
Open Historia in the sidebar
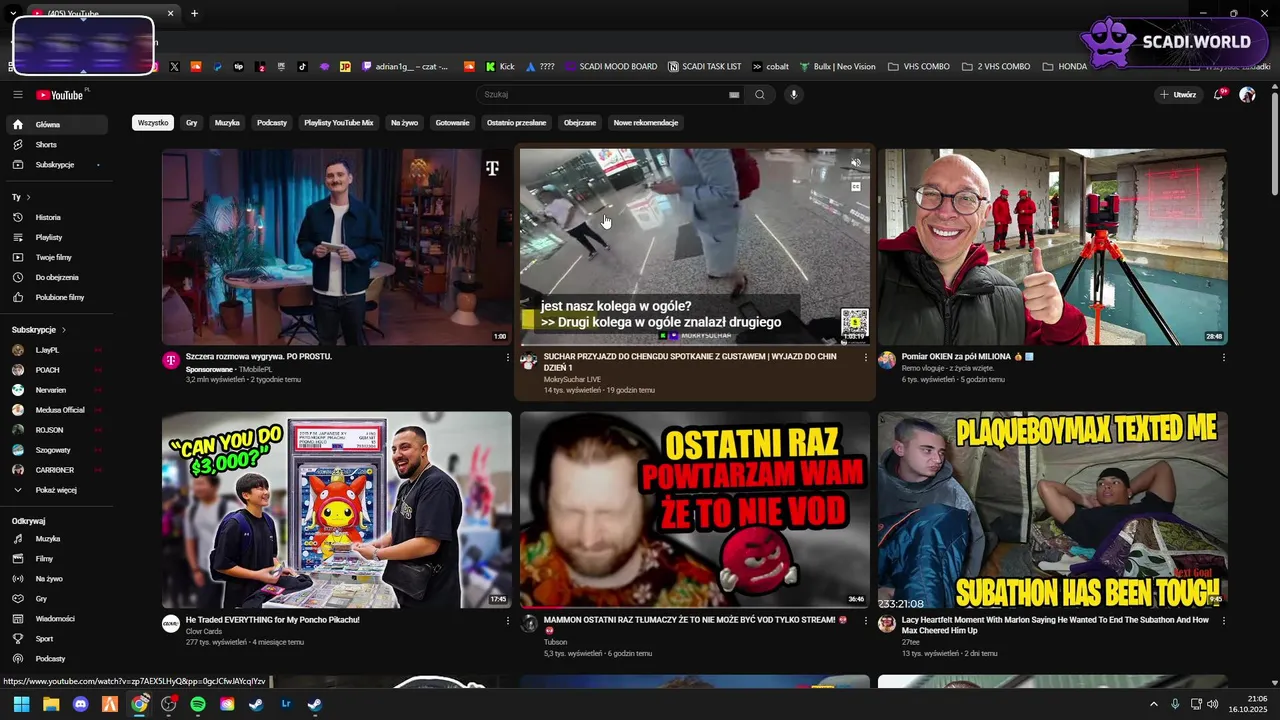[x=56, y=217]
